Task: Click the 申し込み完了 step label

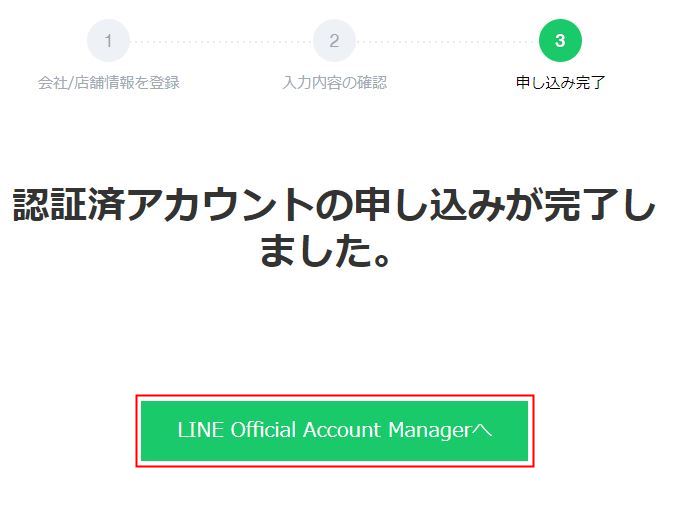Action: [560, 82]
